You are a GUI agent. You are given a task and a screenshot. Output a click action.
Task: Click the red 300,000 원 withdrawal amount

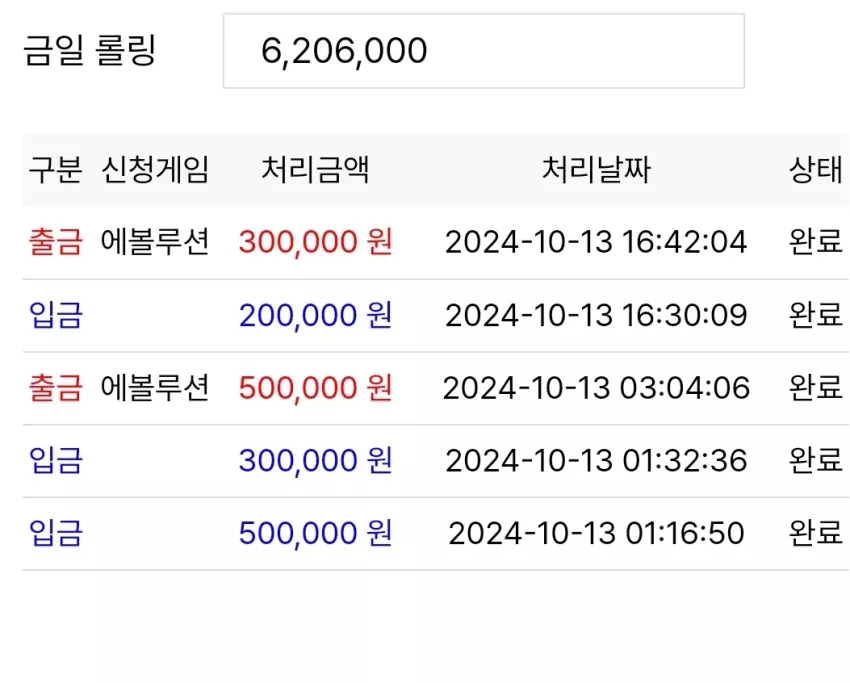tap(315, 242)
